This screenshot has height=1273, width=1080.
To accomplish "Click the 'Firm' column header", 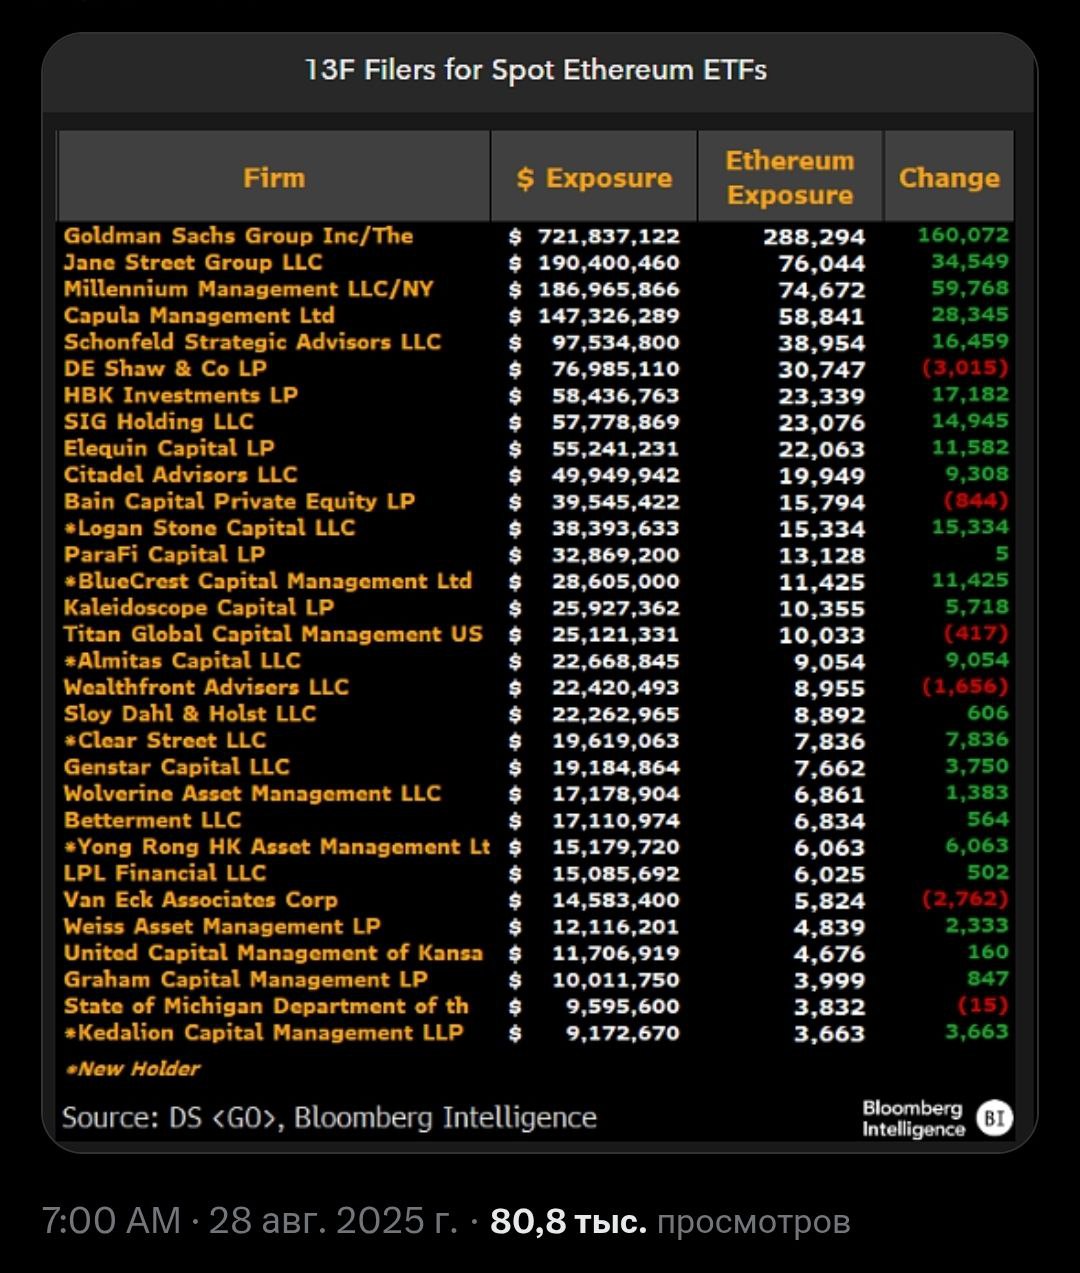I will pyautogui.click(x=274, y=178).
